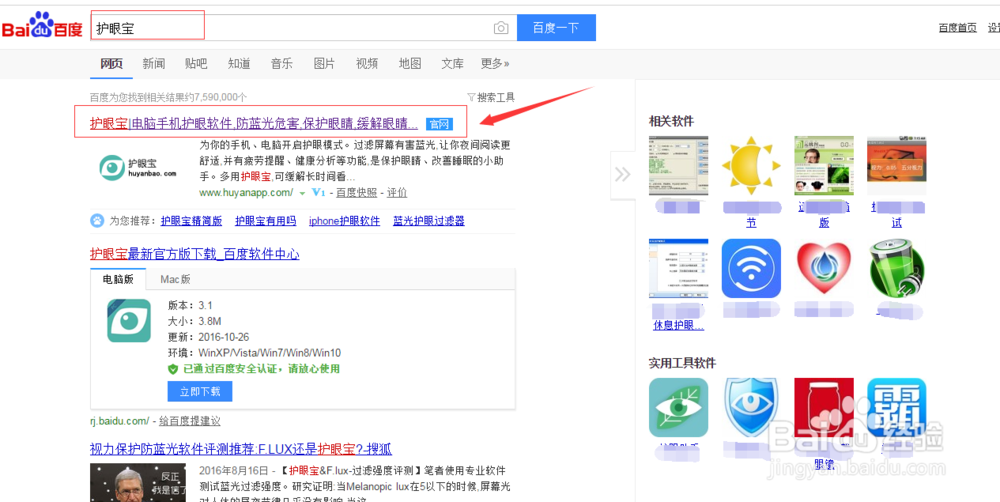1000x502 pixels.
Task: Open suggestion 蓝光护眼过滤器
Action: tap(429, 221)
